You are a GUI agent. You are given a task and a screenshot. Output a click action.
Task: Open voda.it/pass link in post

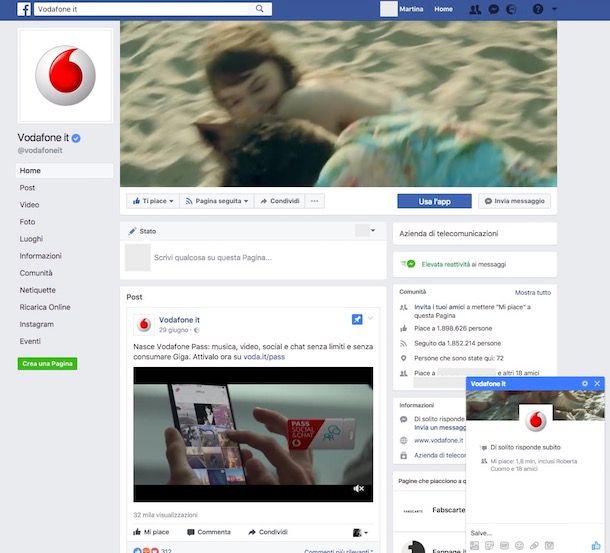[x=264, y=357]
